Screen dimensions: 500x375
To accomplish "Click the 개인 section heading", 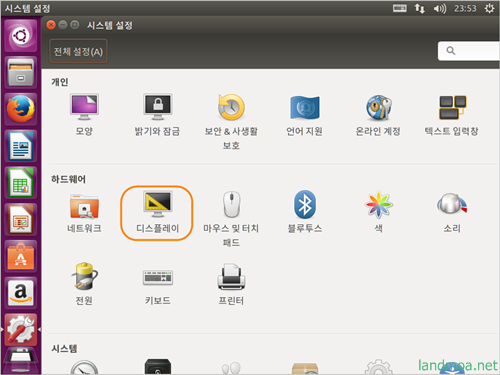I will (x=60, y=82).
